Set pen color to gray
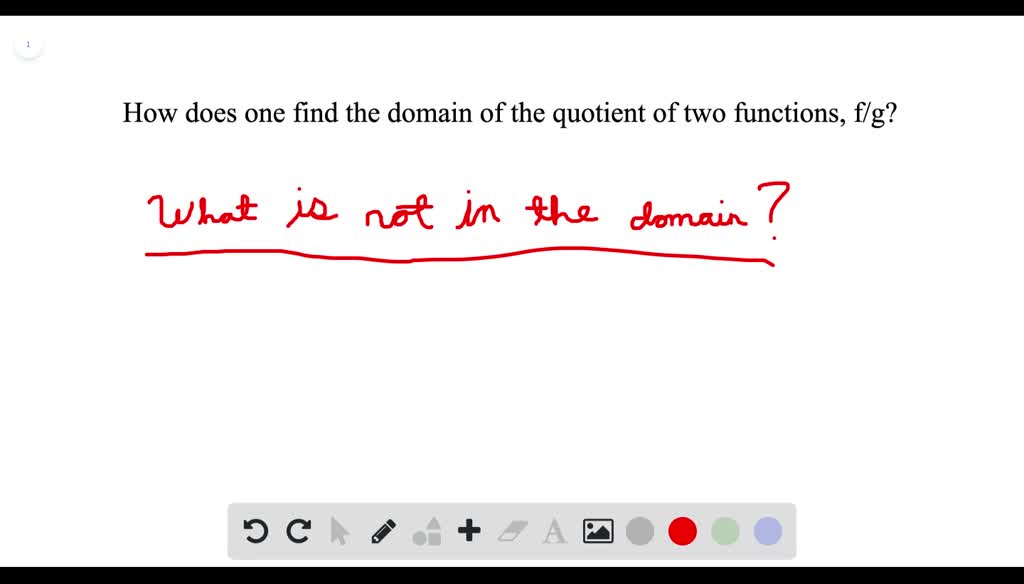This screenshot has width=1024, height=584. tap(640, 531)
